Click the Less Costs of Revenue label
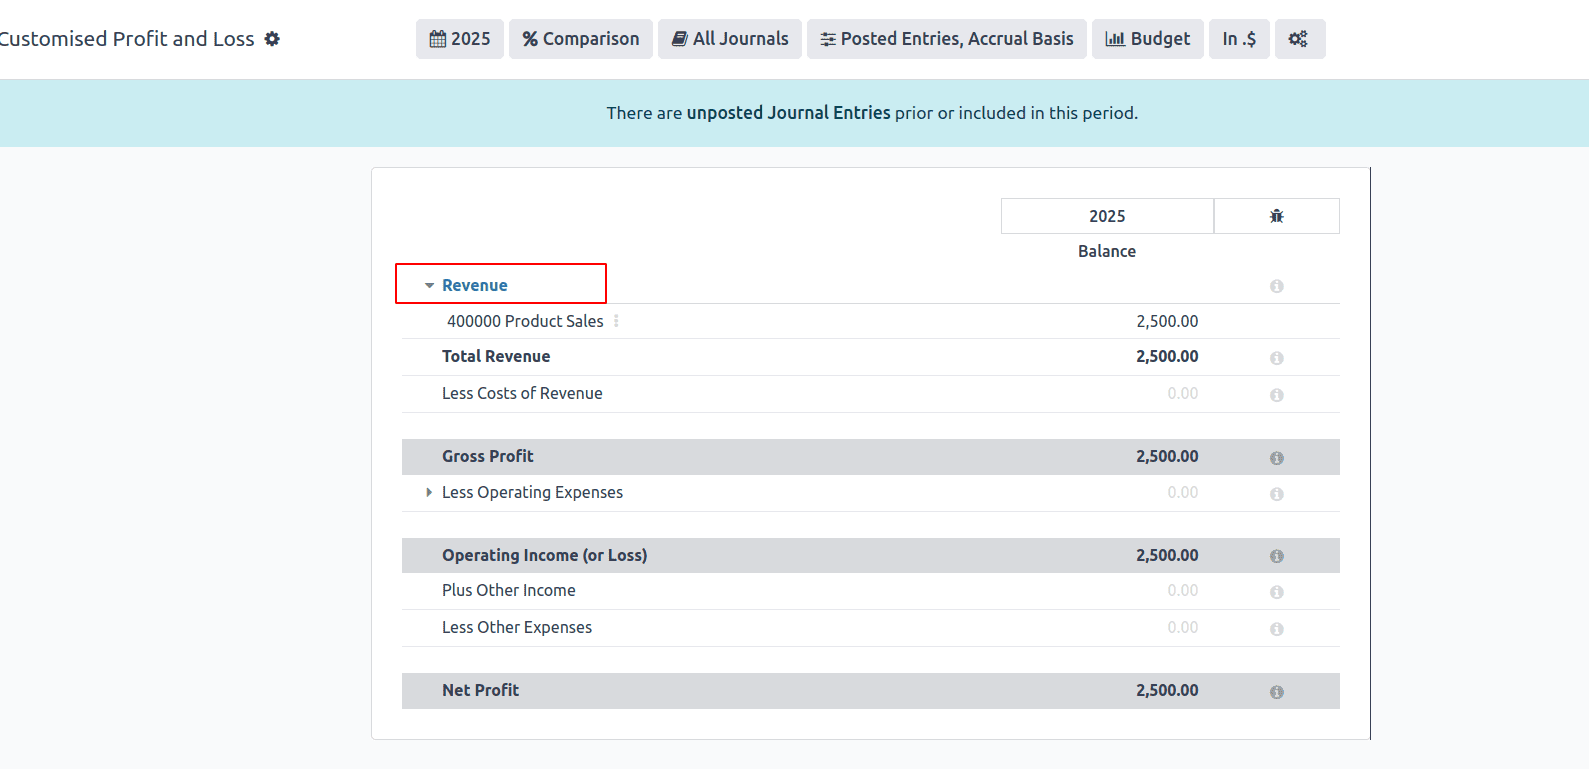The width and height of the screenshot is (1589, 769). (522, 393)
